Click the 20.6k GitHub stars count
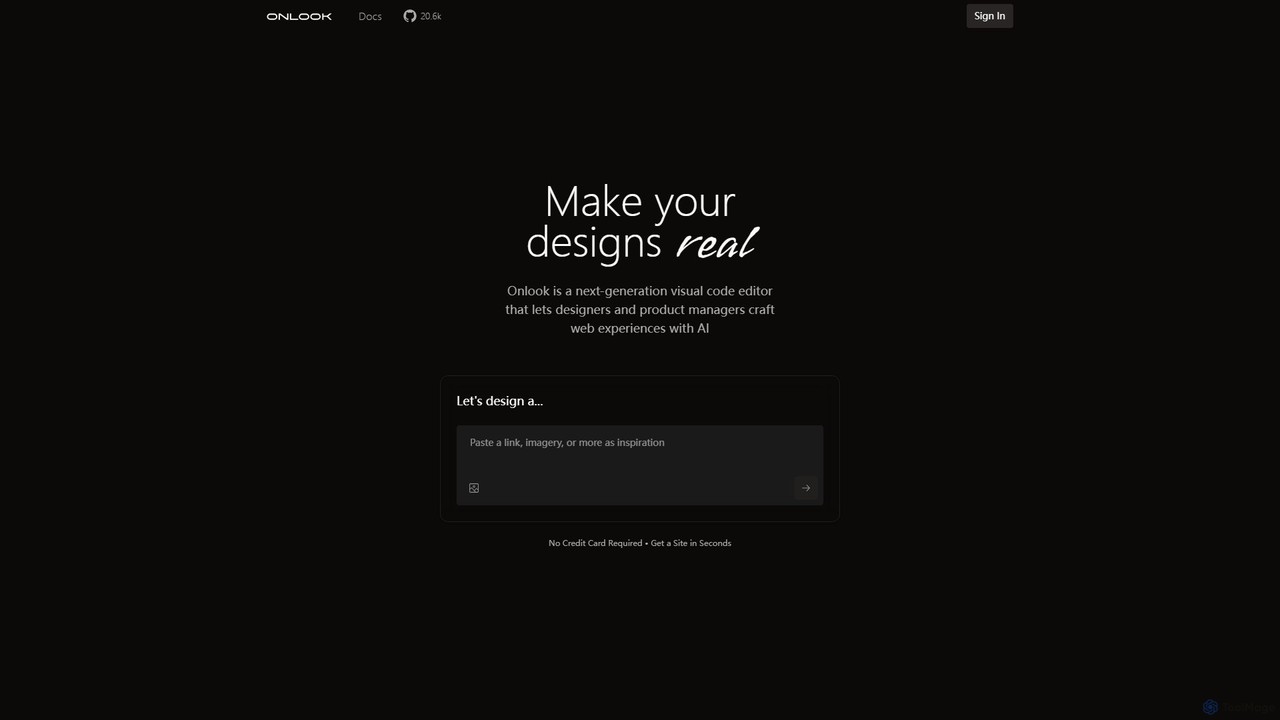 click(x=431, y=16)
